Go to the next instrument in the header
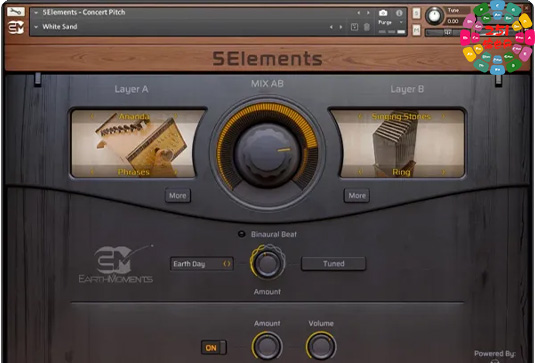Image resolution: width=535 pixels, height=363 pixels. point(368,13)
